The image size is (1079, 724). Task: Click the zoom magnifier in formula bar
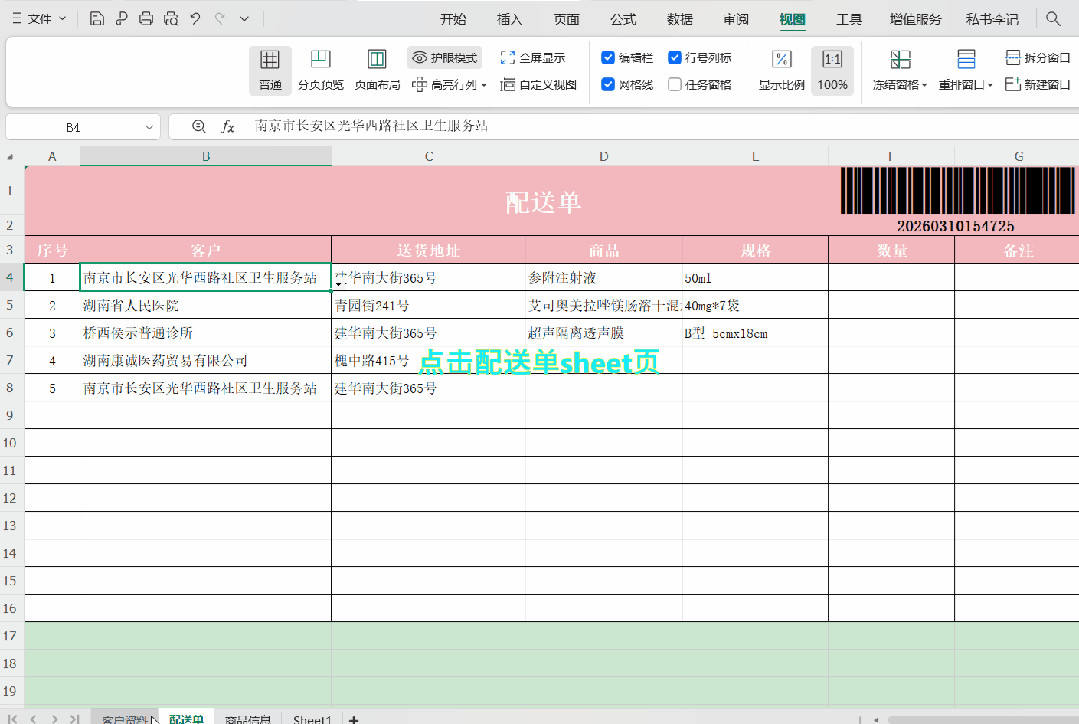[x=199, y=126]
